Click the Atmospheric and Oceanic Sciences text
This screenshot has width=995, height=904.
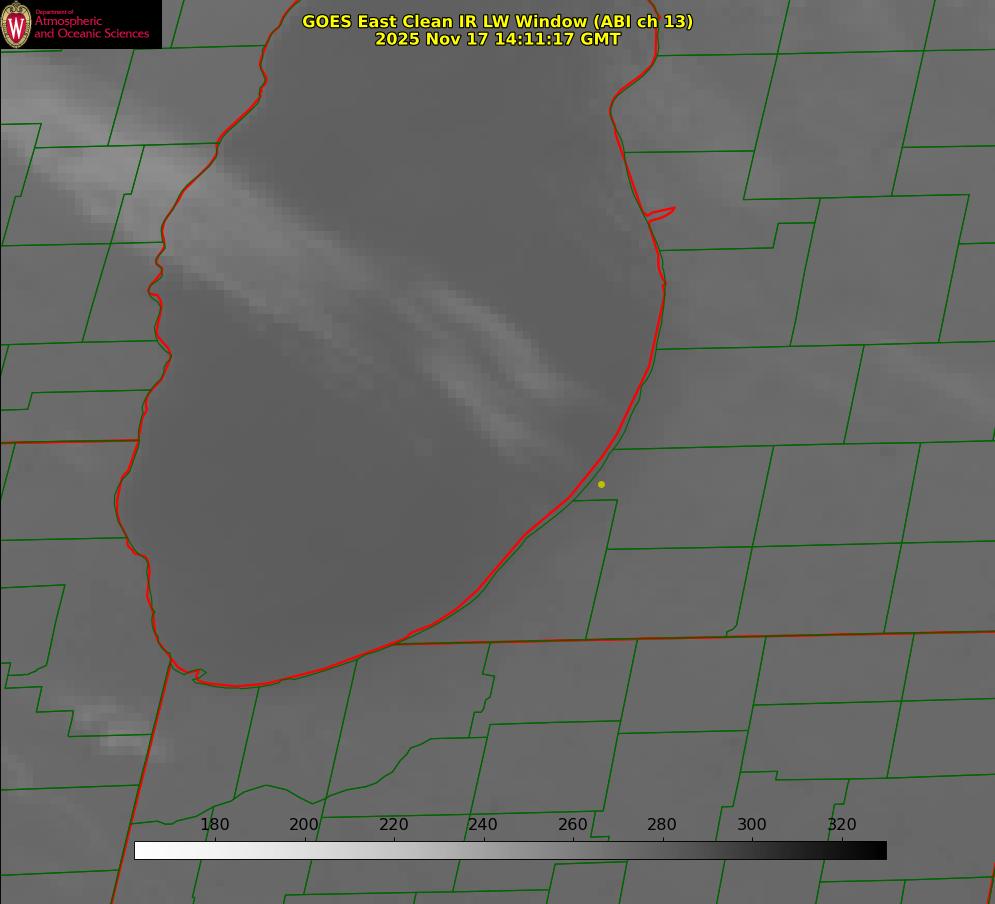(92, 27)
